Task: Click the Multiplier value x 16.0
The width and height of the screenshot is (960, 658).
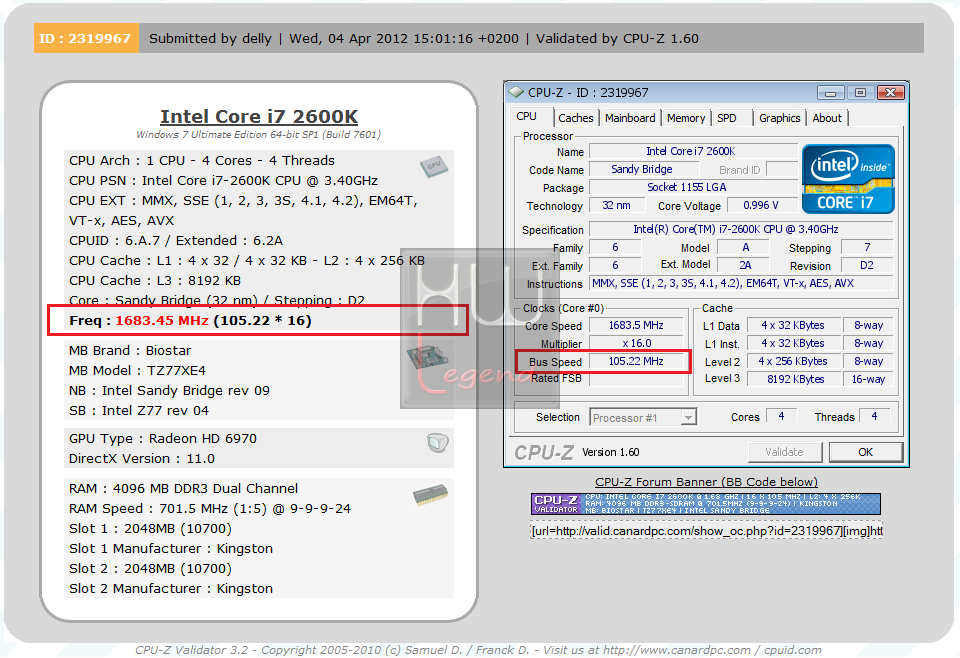Action: pyautogui.click(x=636, y=343)
